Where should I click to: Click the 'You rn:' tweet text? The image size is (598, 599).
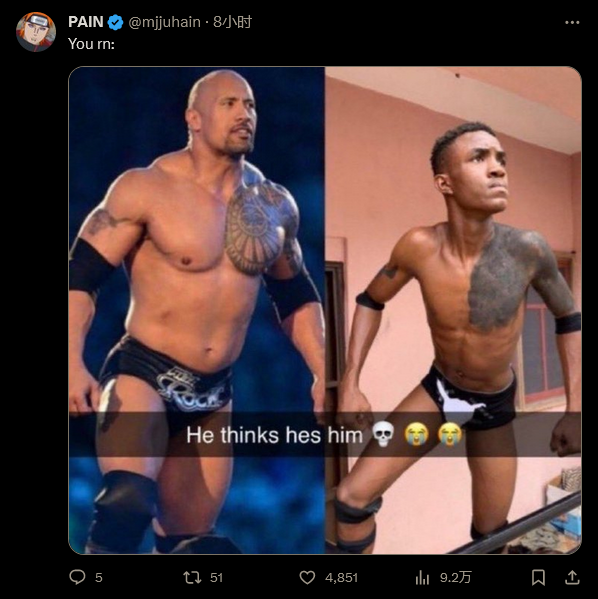pos(91,44)
